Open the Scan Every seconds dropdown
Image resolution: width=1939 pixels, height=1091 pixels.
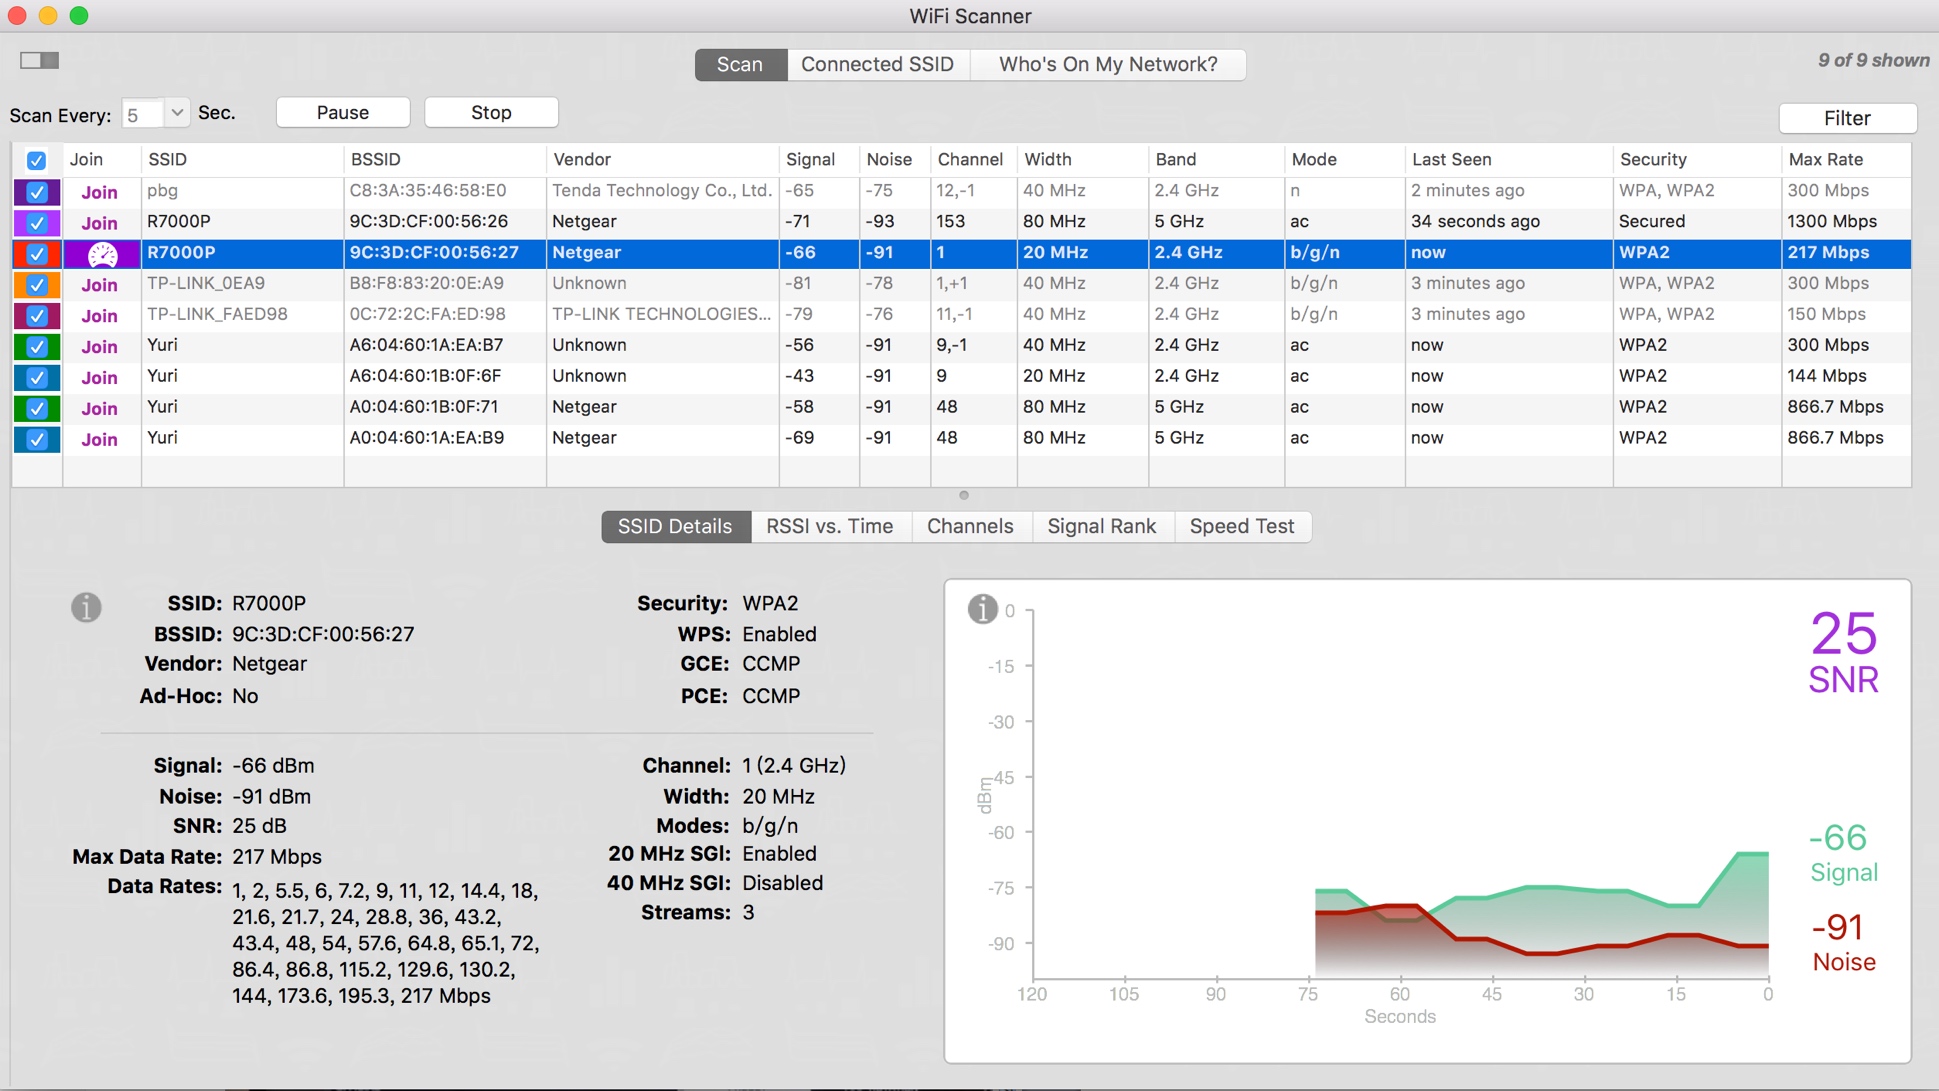tap(177, 113)
